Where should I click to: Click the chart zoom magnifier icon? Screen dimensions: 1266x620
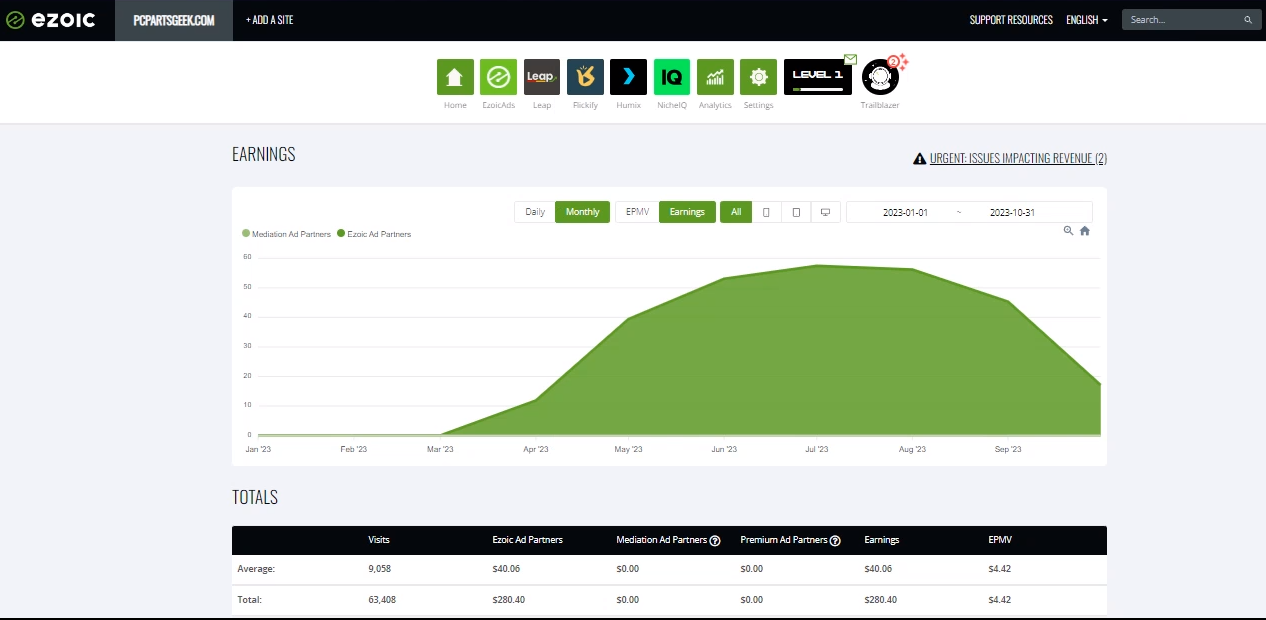coord(1068,231)
